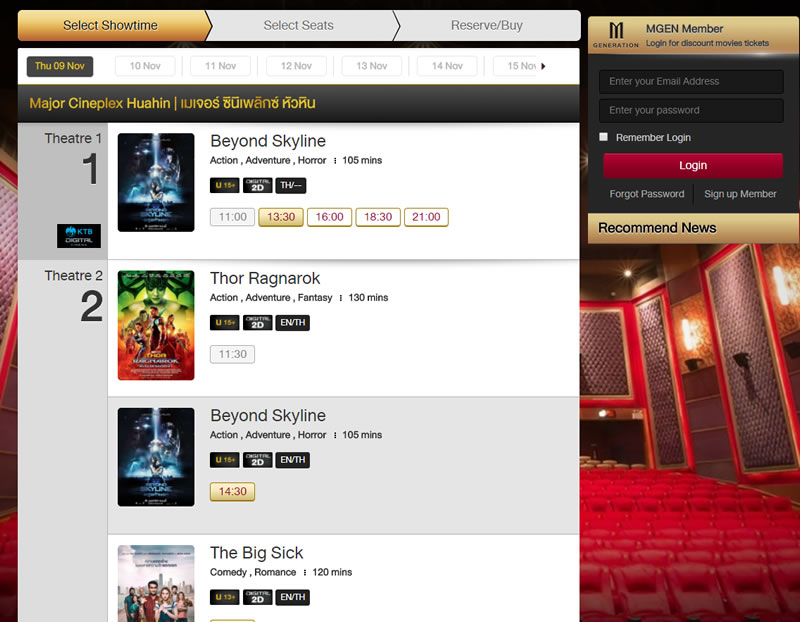Click the Theatre 1 label
800x622 pixels.
(73, 138)
